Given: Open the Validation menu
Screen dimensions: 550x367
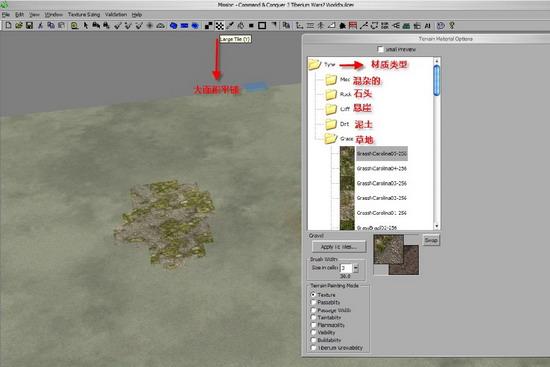Looking at the screenshot, I should tap(116, 14).
